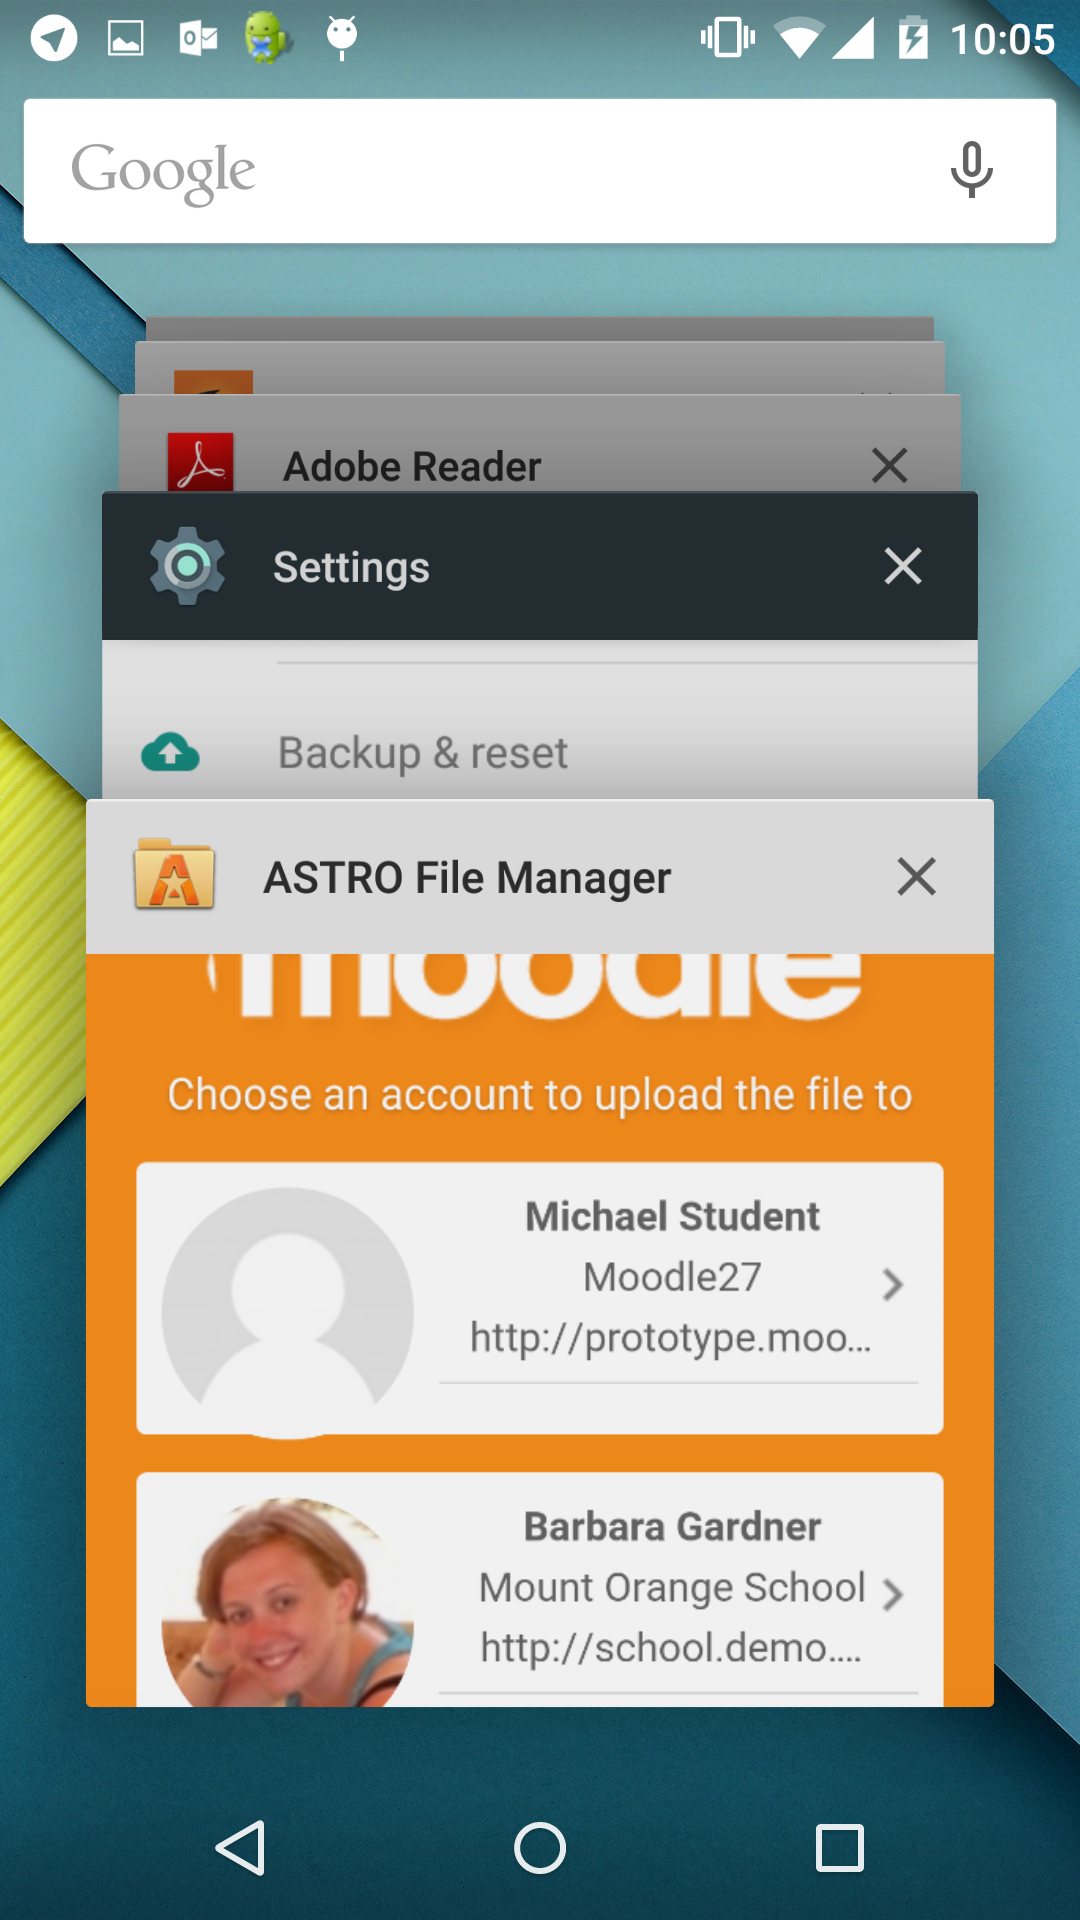The image size is (1080, 1920).
Task: Tap the Wi-Fi signal status icon
Action: tap(798, 40)
